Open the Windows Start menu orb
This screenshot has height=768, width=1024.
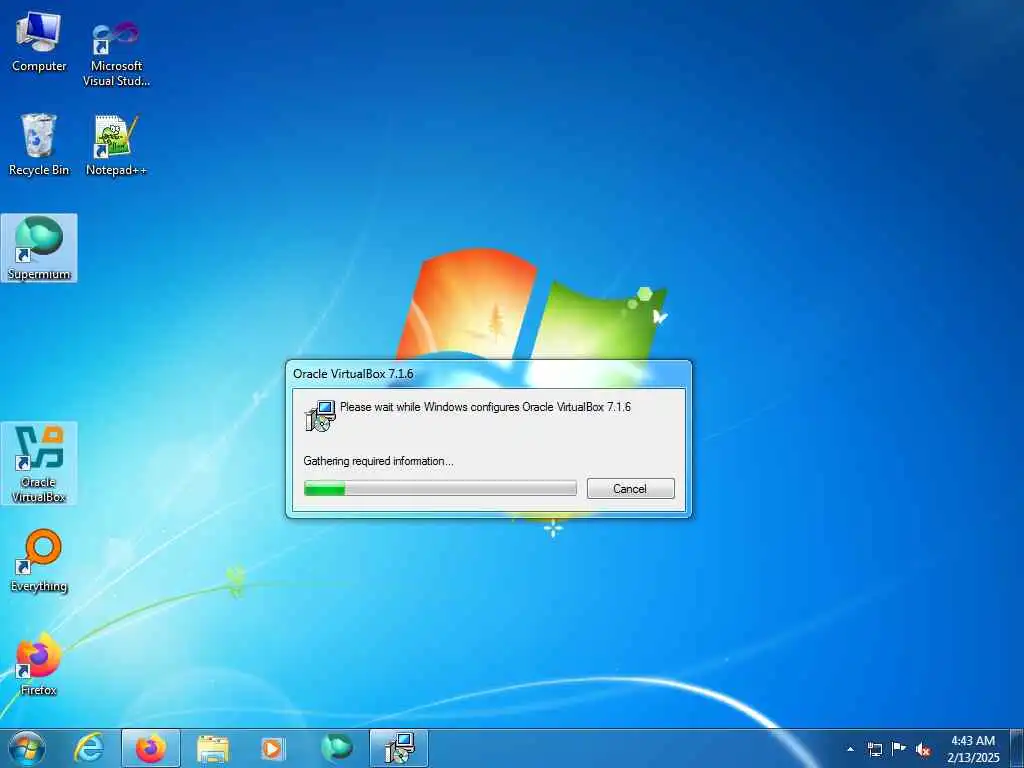pyautogui.click(x=27, y=749)
